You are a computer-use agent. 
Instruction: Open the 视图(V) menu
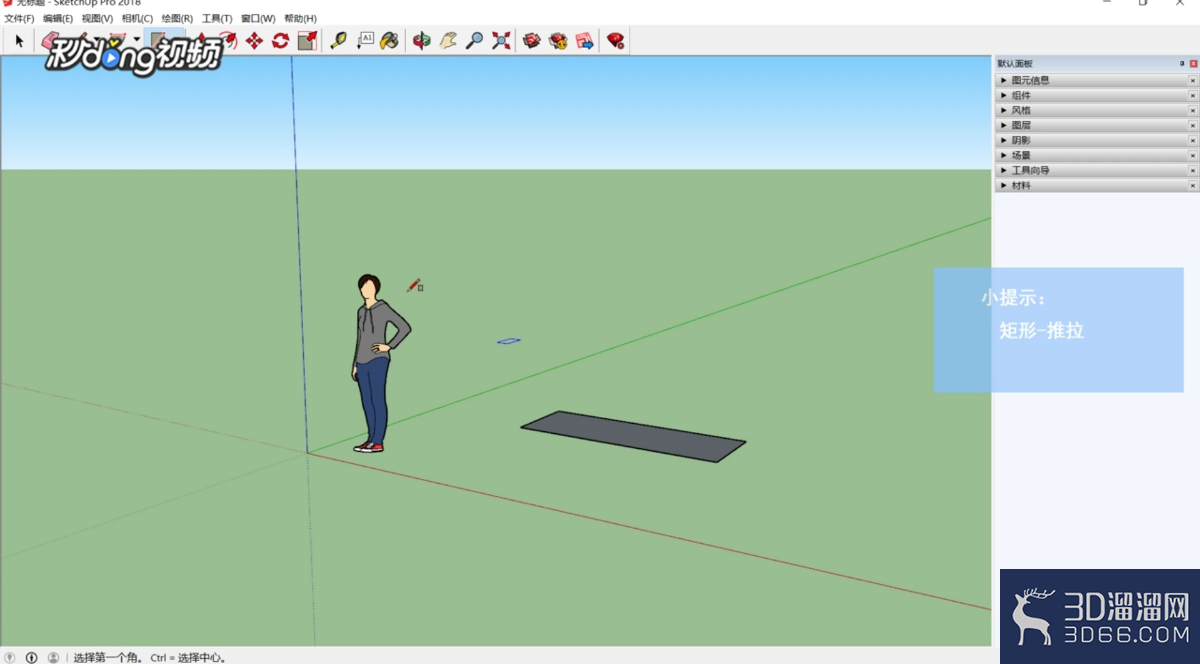(97, 19)
